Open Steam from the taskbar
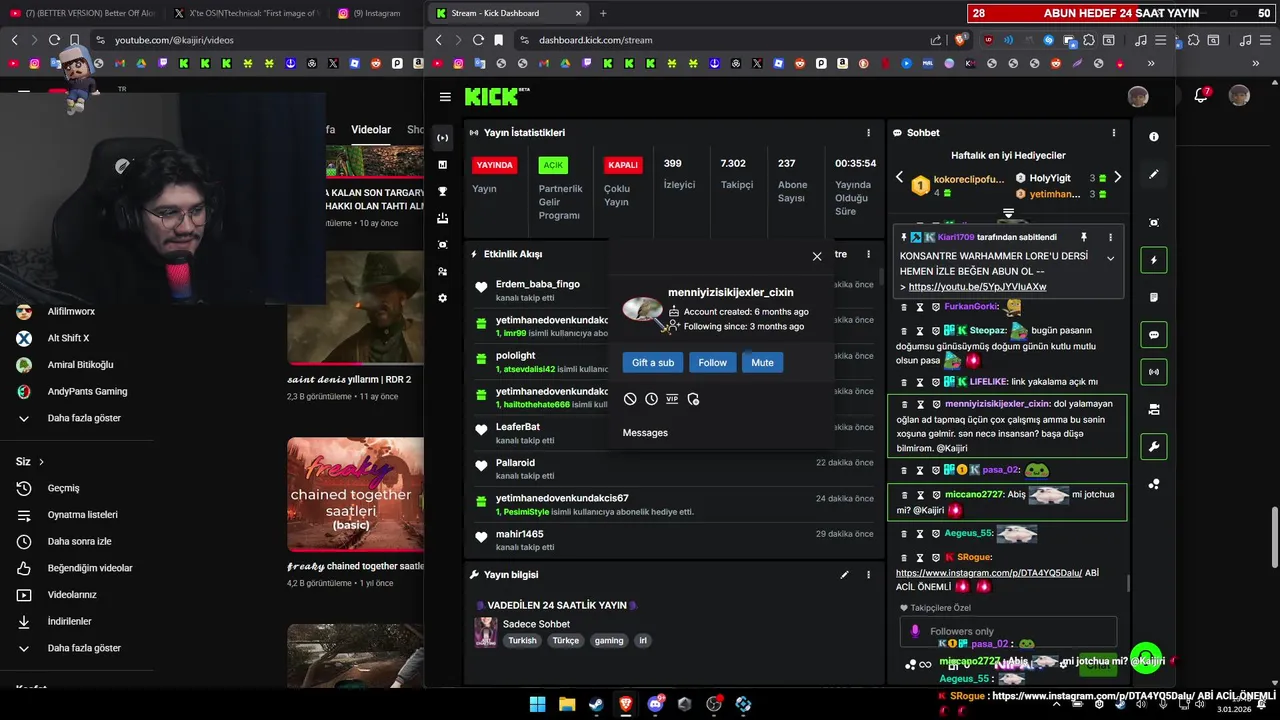This screenshot has height=720, width=1280. pyautogui.click(x=596, y=704)
